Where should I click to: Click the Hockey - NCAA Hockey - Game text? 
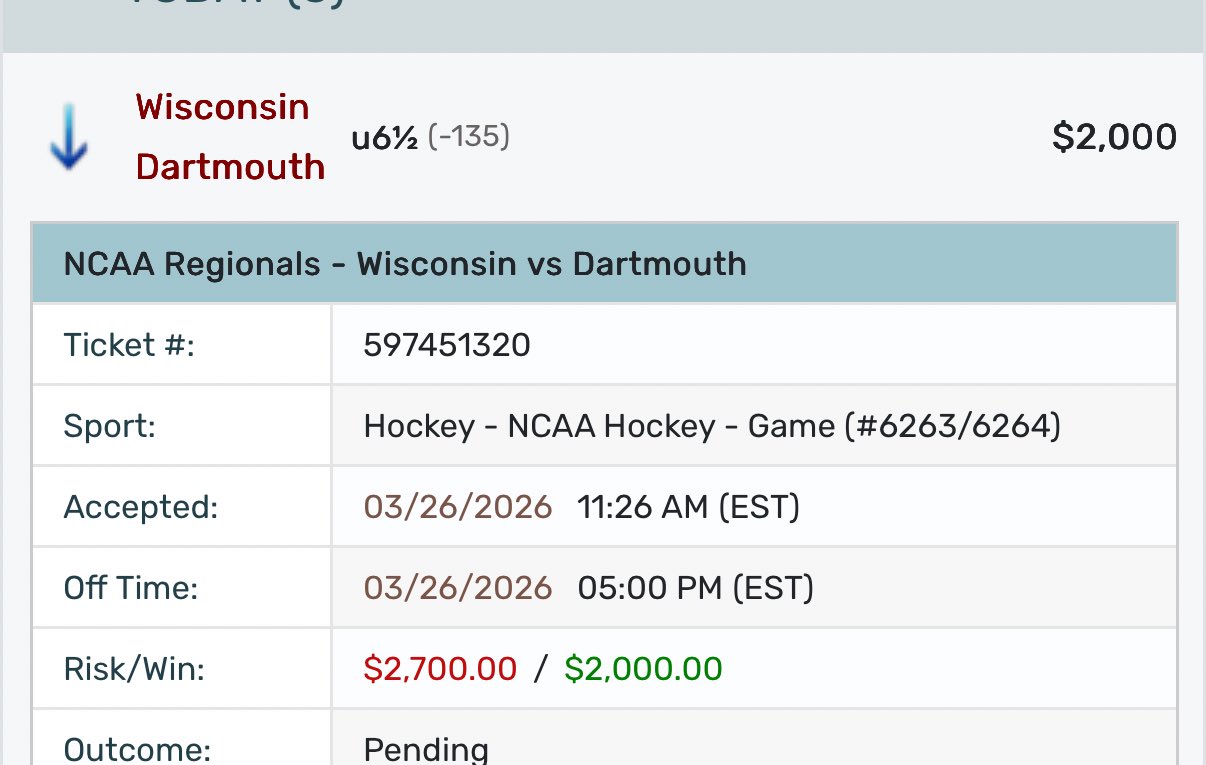point(711,426)
